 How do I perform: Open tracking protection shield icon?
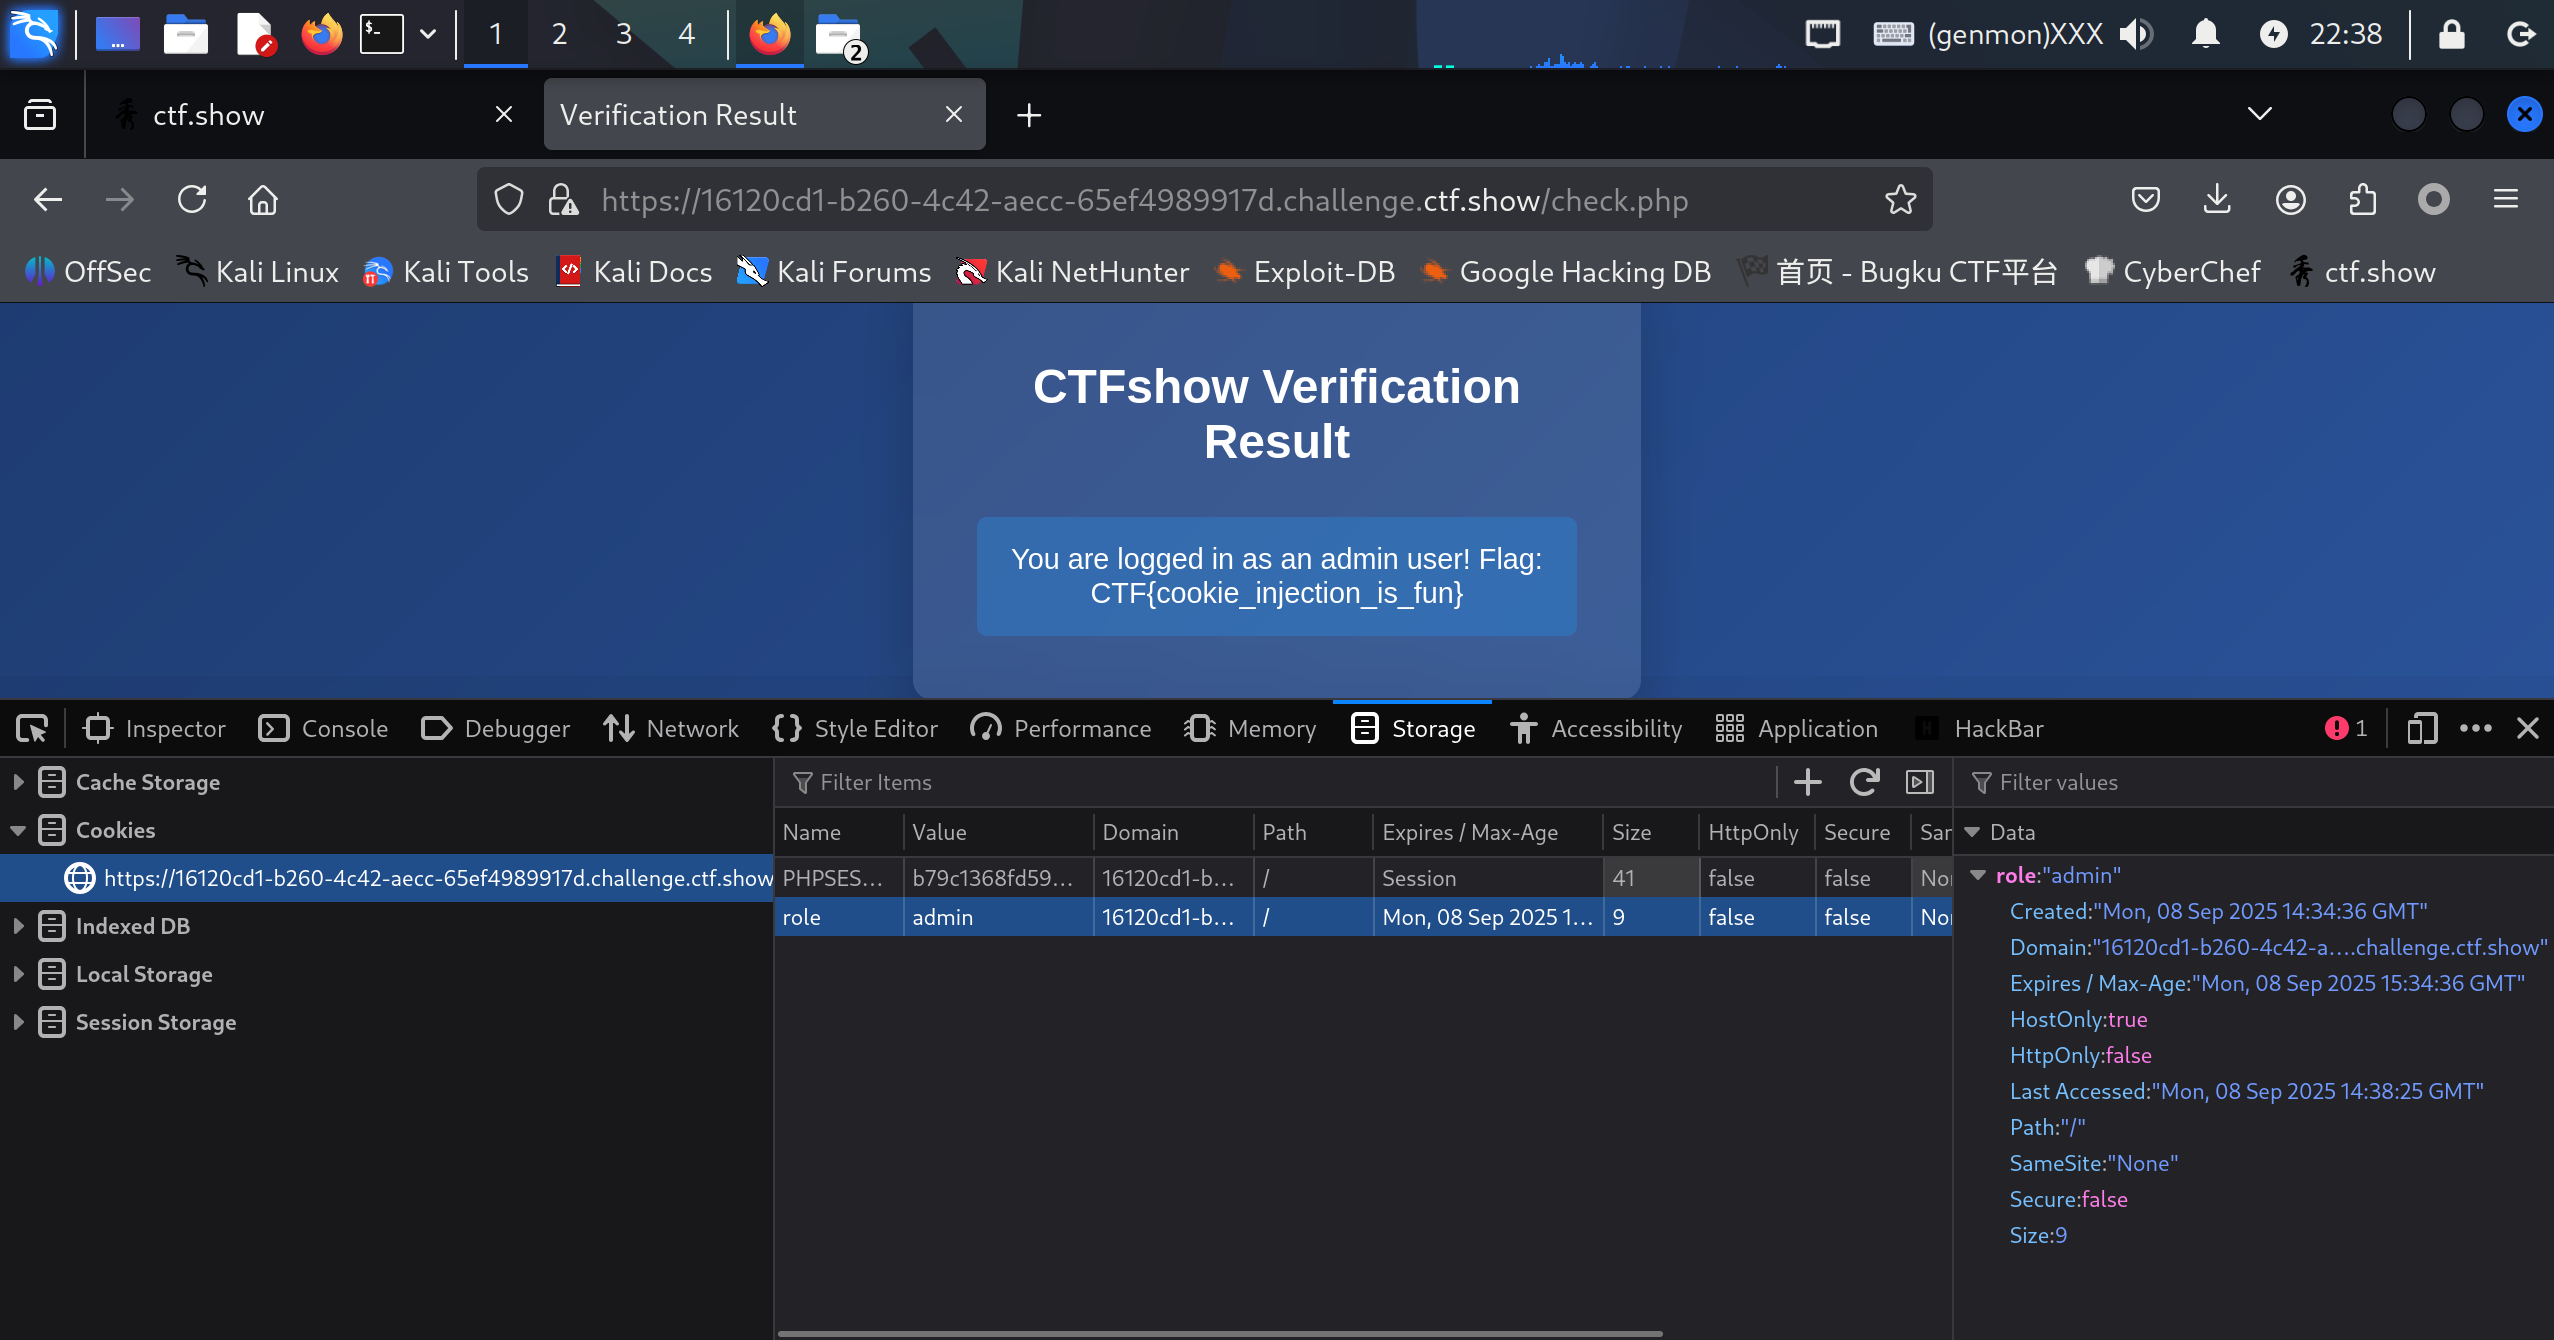point(509,200)
